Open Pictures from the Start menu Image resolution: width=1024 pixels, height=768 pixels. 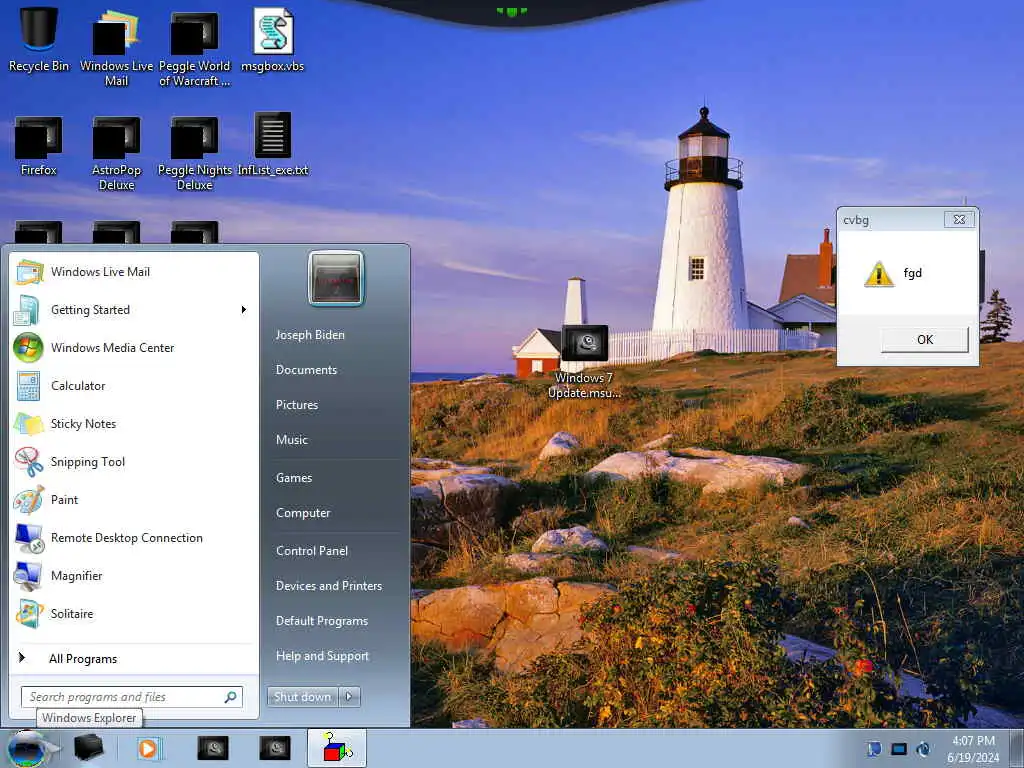point(297,405)
